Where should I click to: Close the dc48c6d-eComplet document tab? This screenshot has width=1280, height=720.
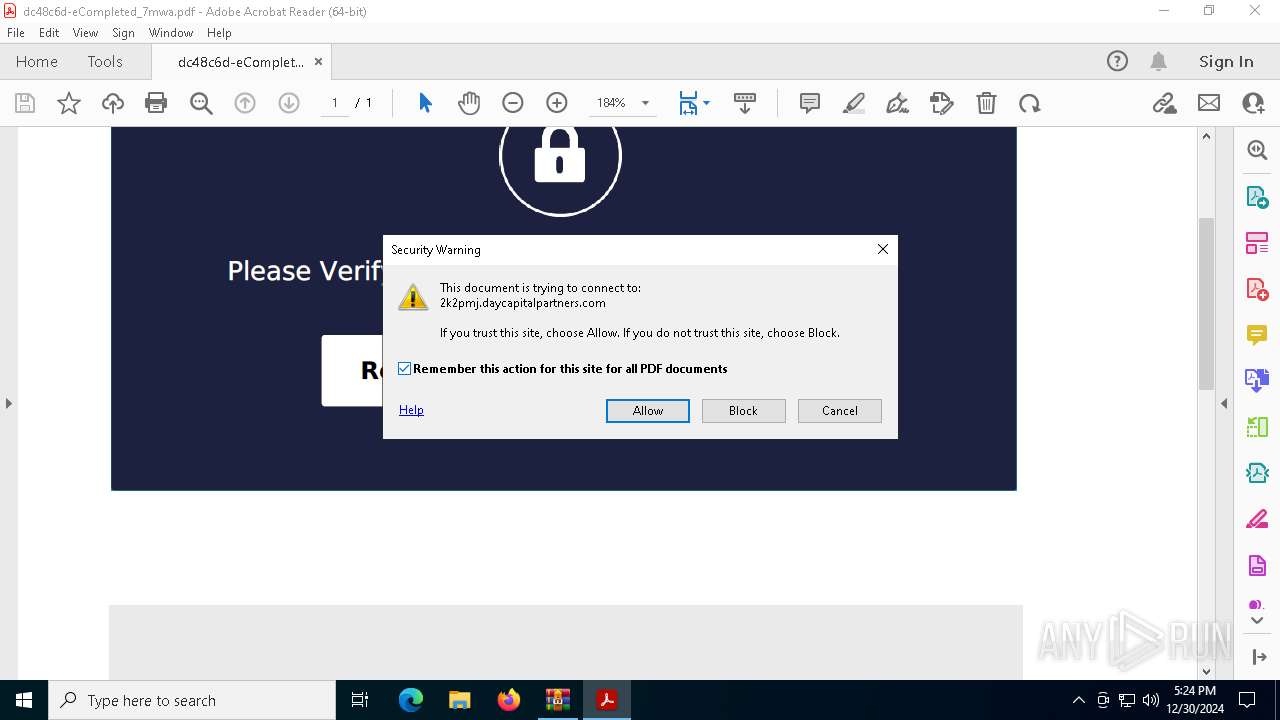click(318, 61)
